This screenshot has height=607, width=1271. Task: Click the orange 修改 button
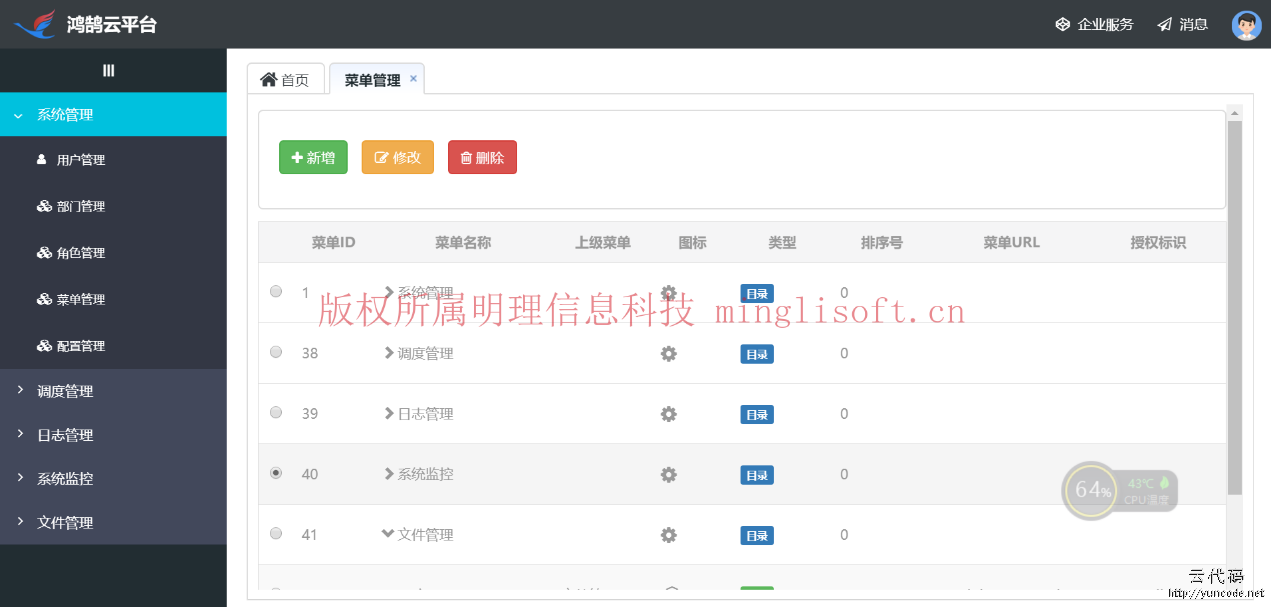tap(397, 158)
